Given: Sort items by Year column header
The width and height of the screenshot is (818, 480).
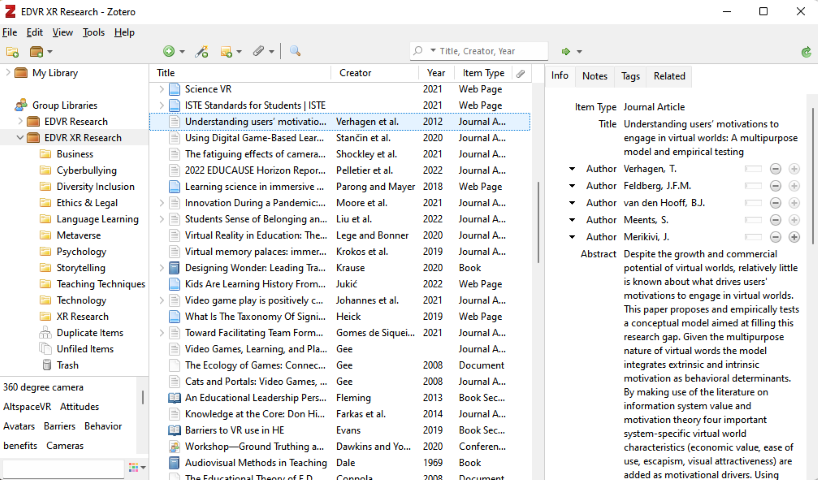Looking at the screenshot, I should [436, 73].
